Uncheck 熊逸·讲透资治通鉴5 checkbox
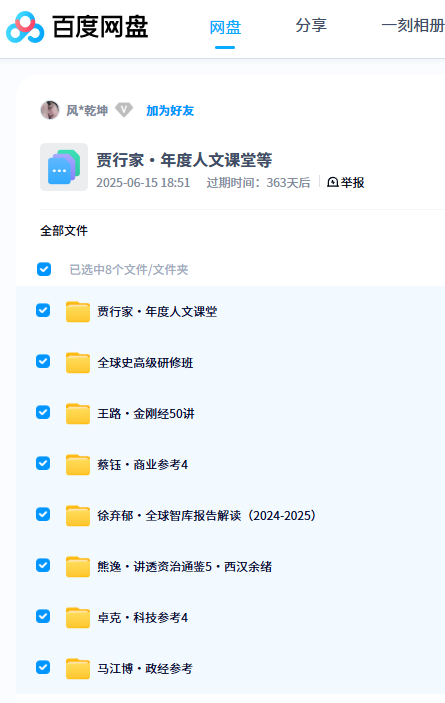 pyautogui.click(x=43, y=565)
